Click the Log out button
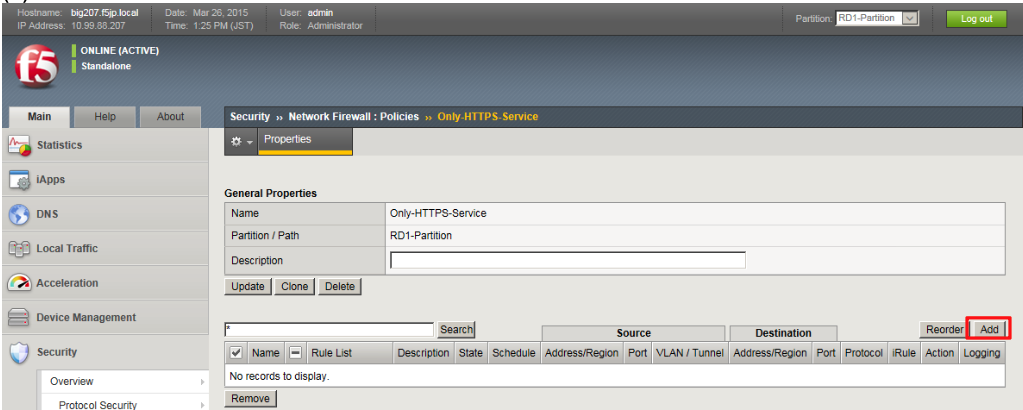Viewport: 1023px width, 410px height. click(976, 18)
